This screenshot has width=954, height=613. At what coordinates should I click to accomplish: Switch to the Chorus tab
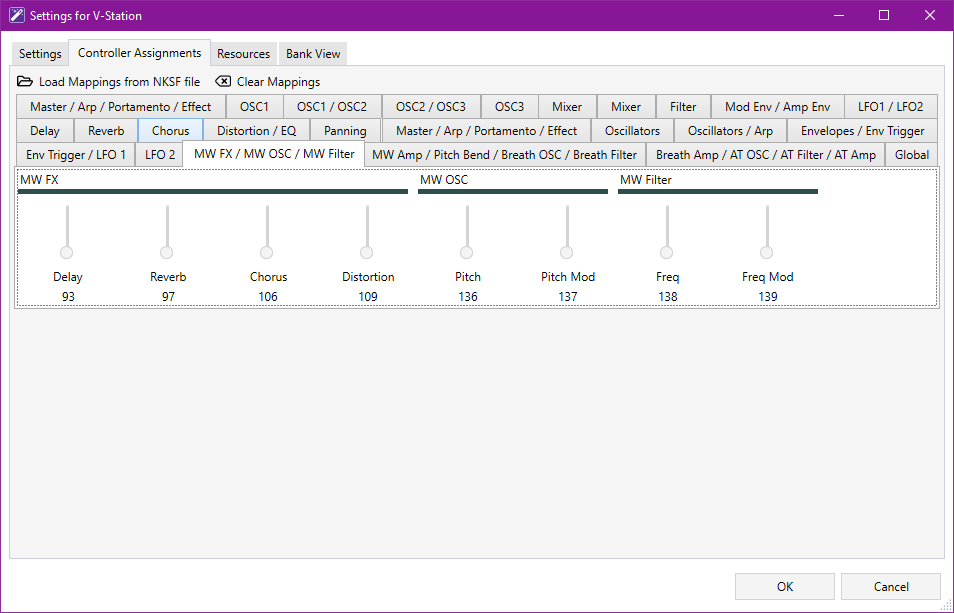170,131
